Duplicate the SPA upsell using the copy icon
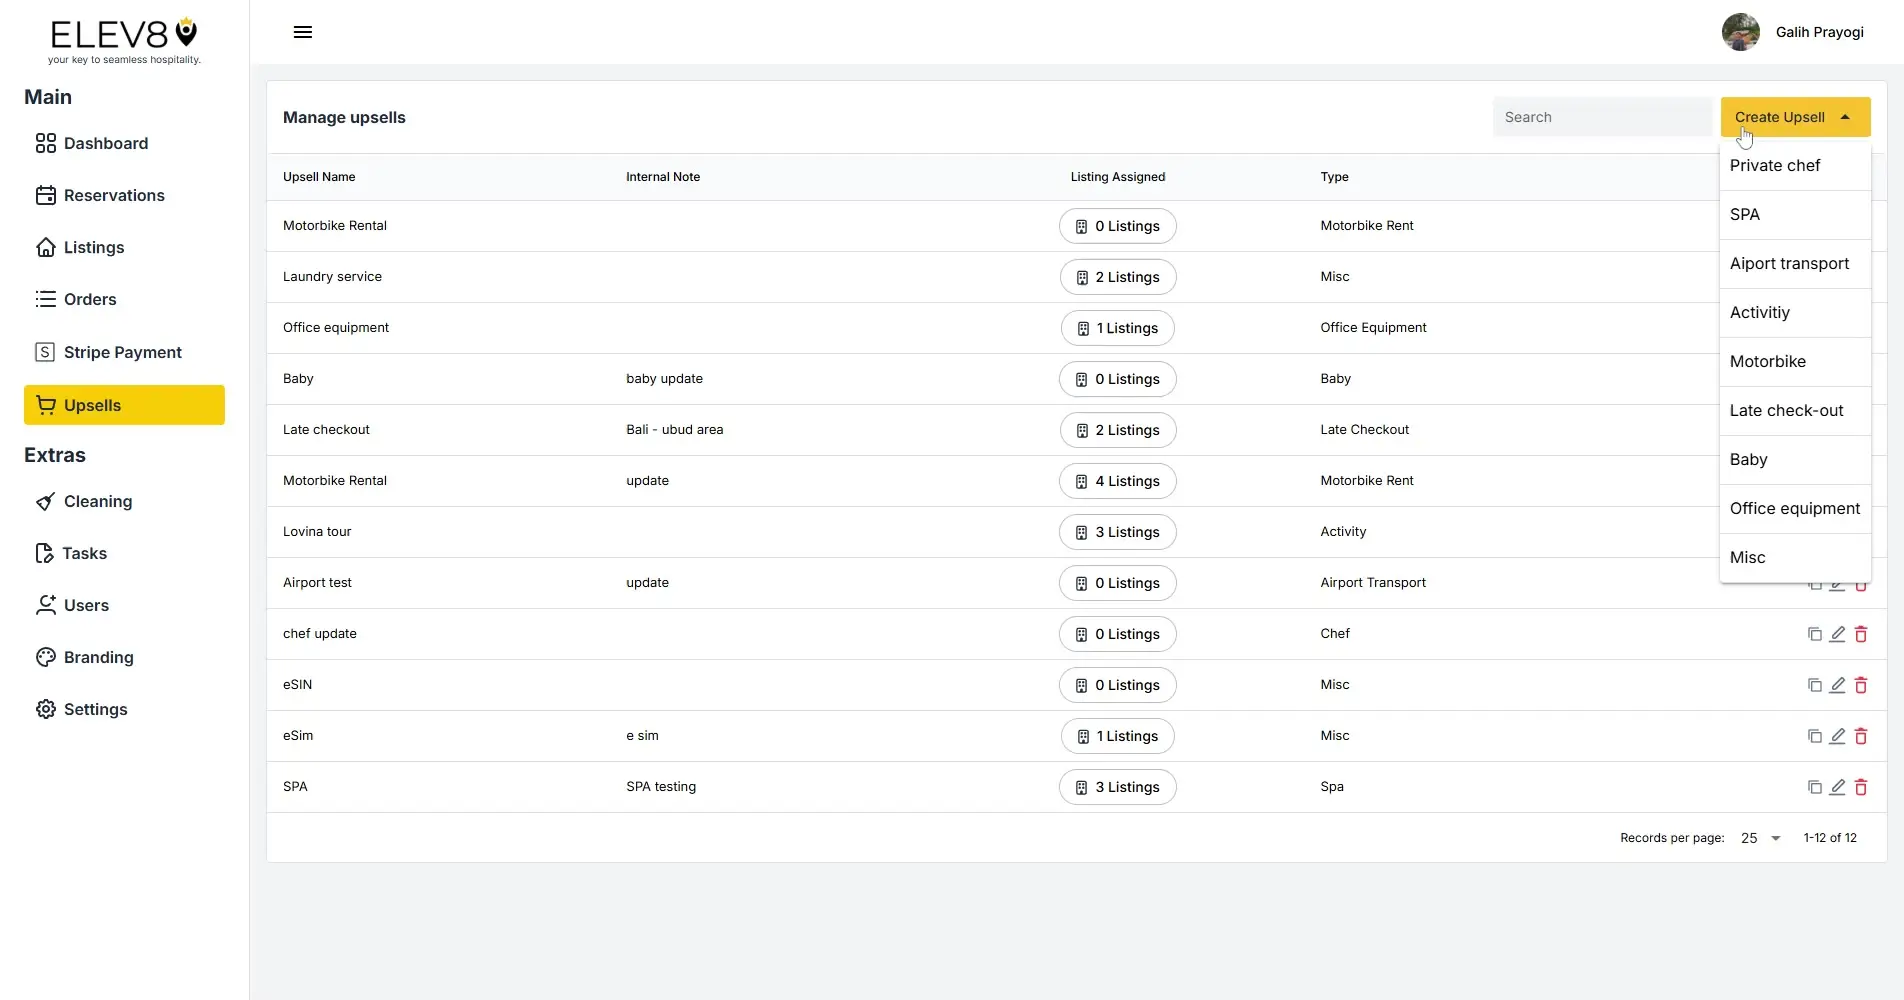The image size is (1904, 1000). (x=1815, y=787)
